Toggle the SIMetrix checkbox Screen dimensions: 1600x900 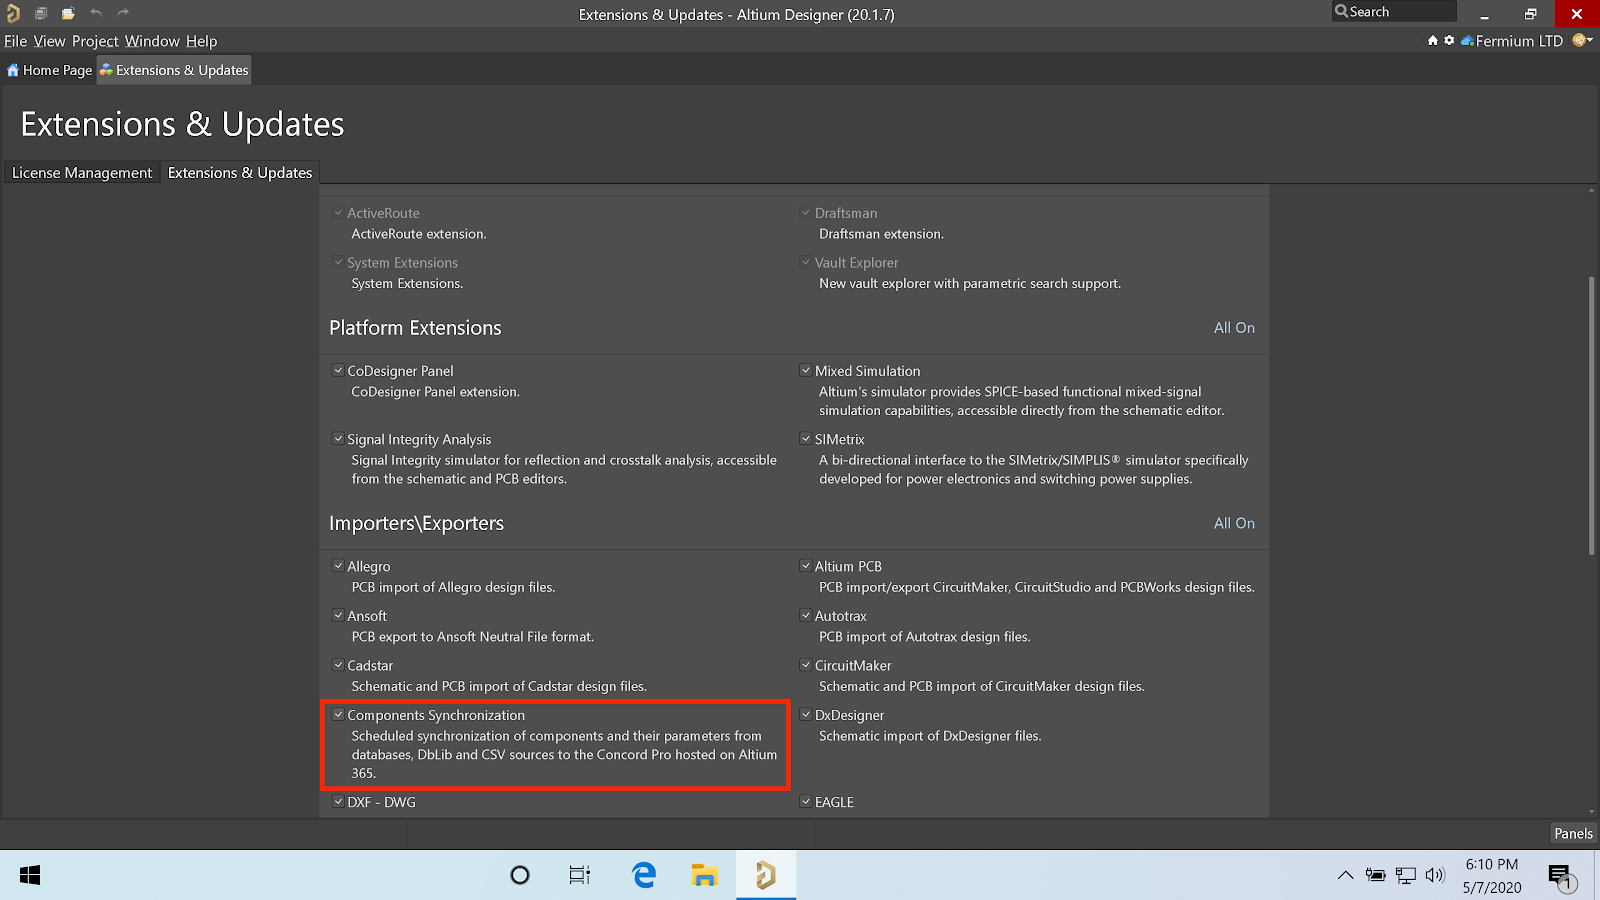(806, 438)
